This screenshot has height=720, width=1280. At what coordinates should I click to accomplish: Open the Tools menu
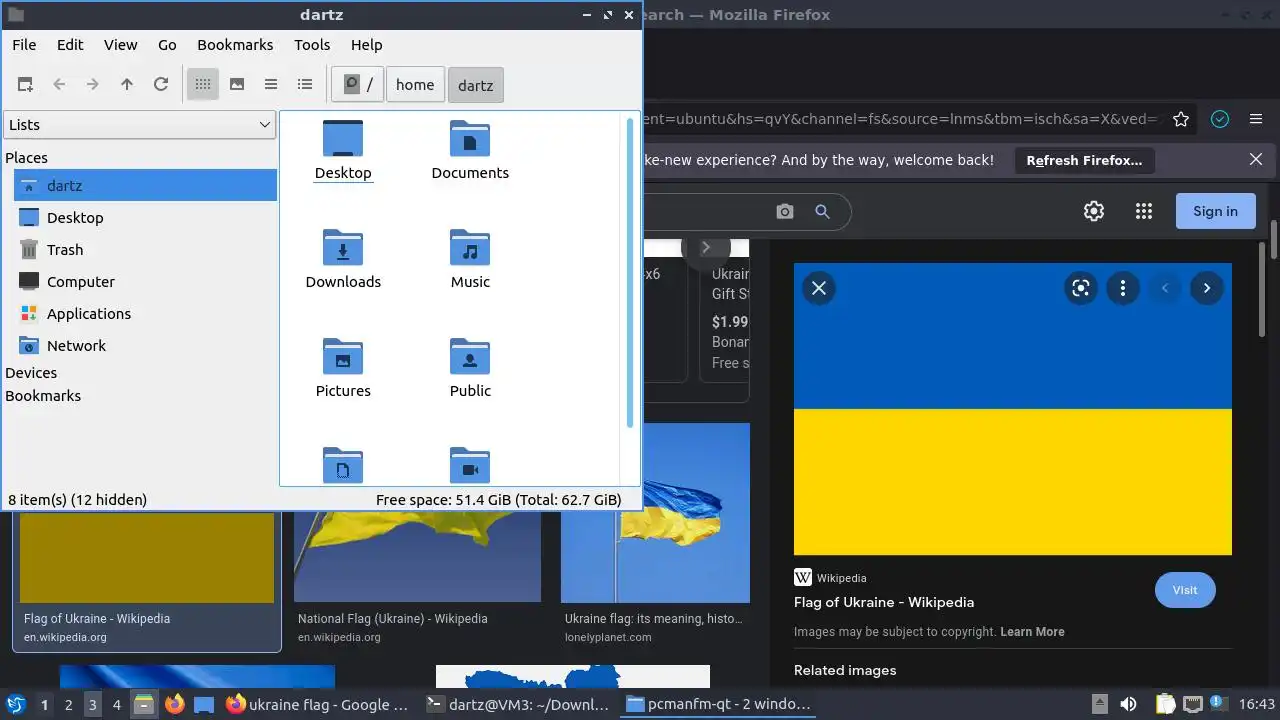pos(312,45)
